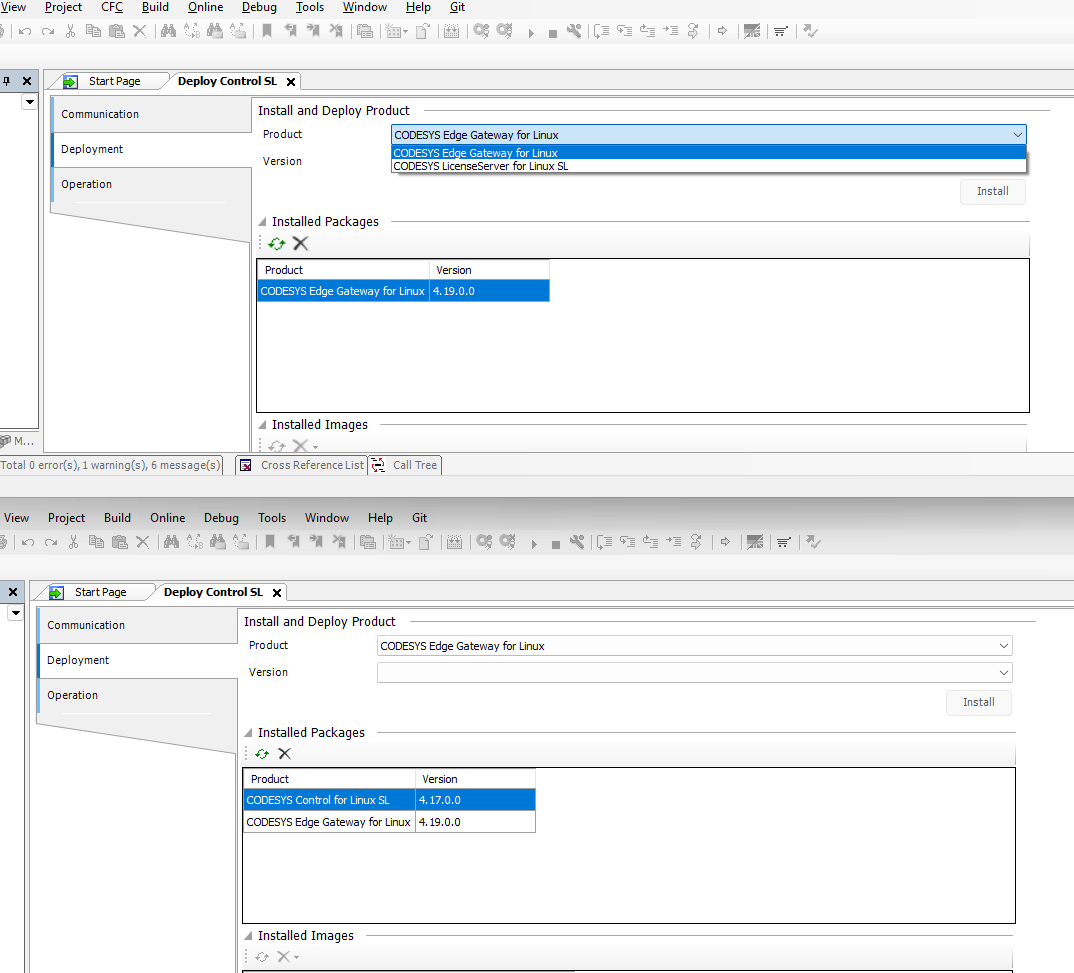Image resolution: width=1074 pixels, height=973 pixels.
Task: Go to Operation tab in lower window
Action: (x=73, y=695)
